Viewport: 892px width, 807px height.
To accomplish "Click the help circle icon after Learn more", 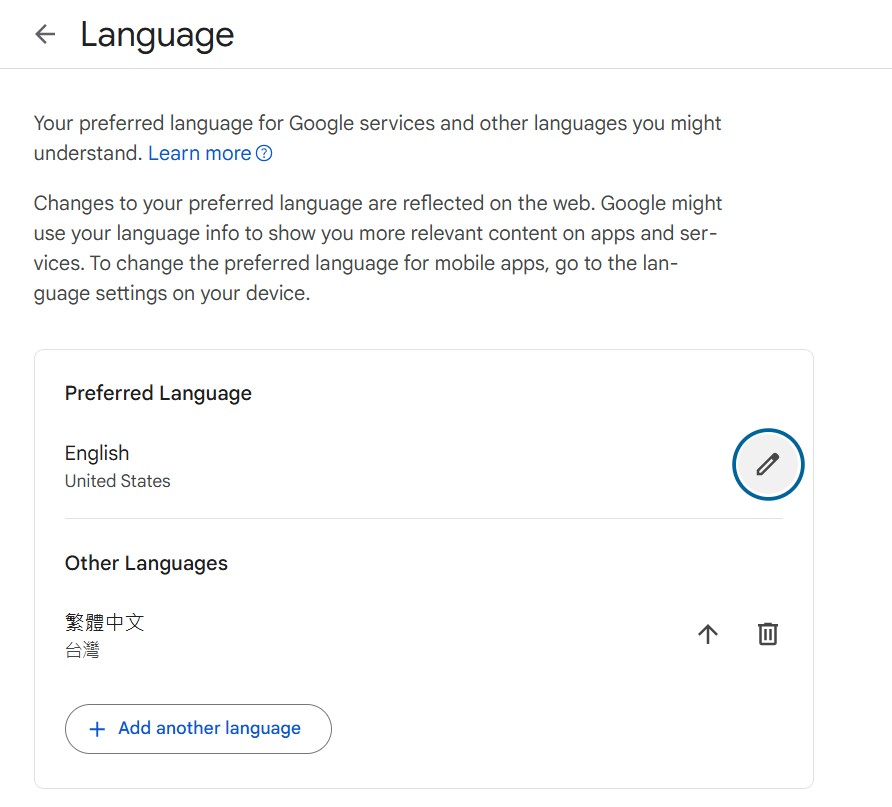I will (264, 154).
